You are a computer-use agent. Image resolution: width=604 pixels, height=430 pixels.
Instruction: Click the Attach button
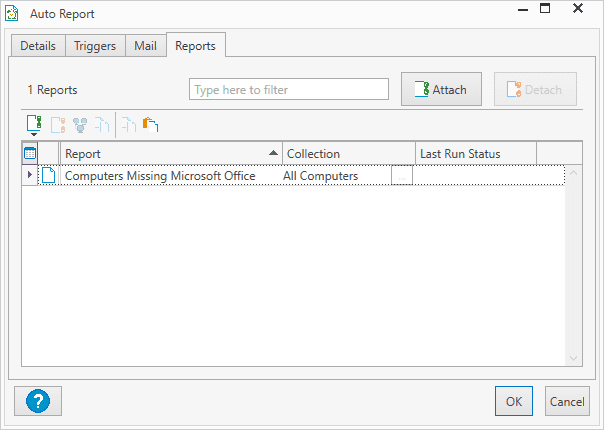click(x=441, y=89)
